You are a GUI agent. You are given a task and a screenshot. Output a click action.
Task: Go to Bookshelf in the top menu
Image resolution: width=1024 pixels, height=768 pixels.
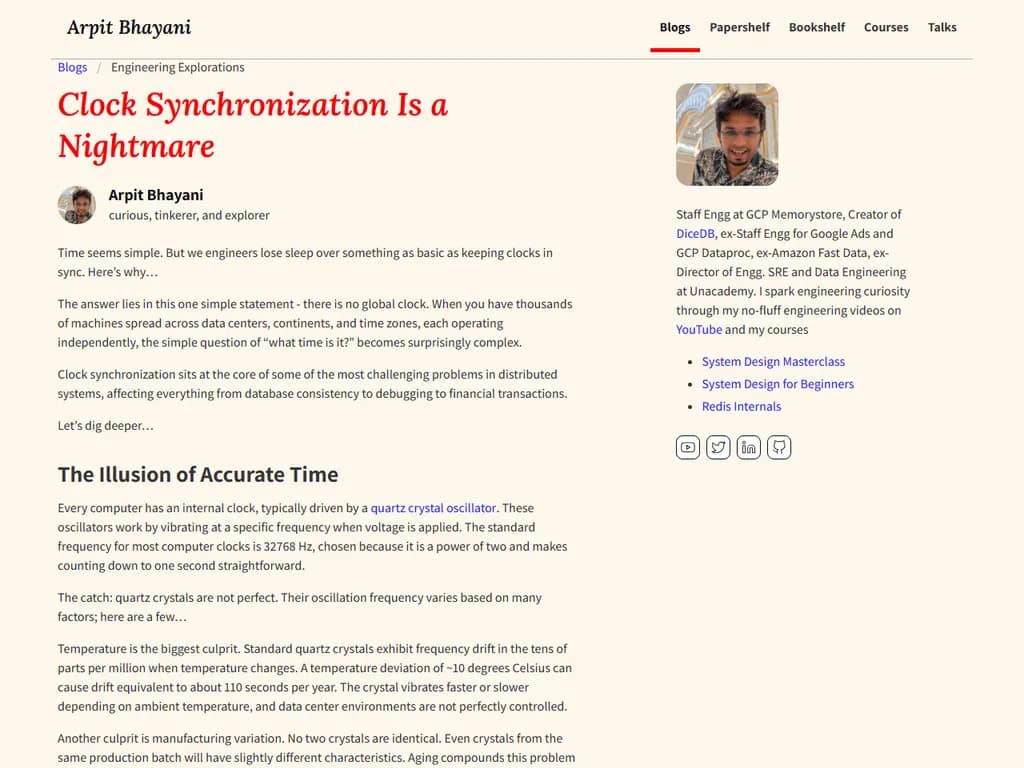click(x=817, y=27)
